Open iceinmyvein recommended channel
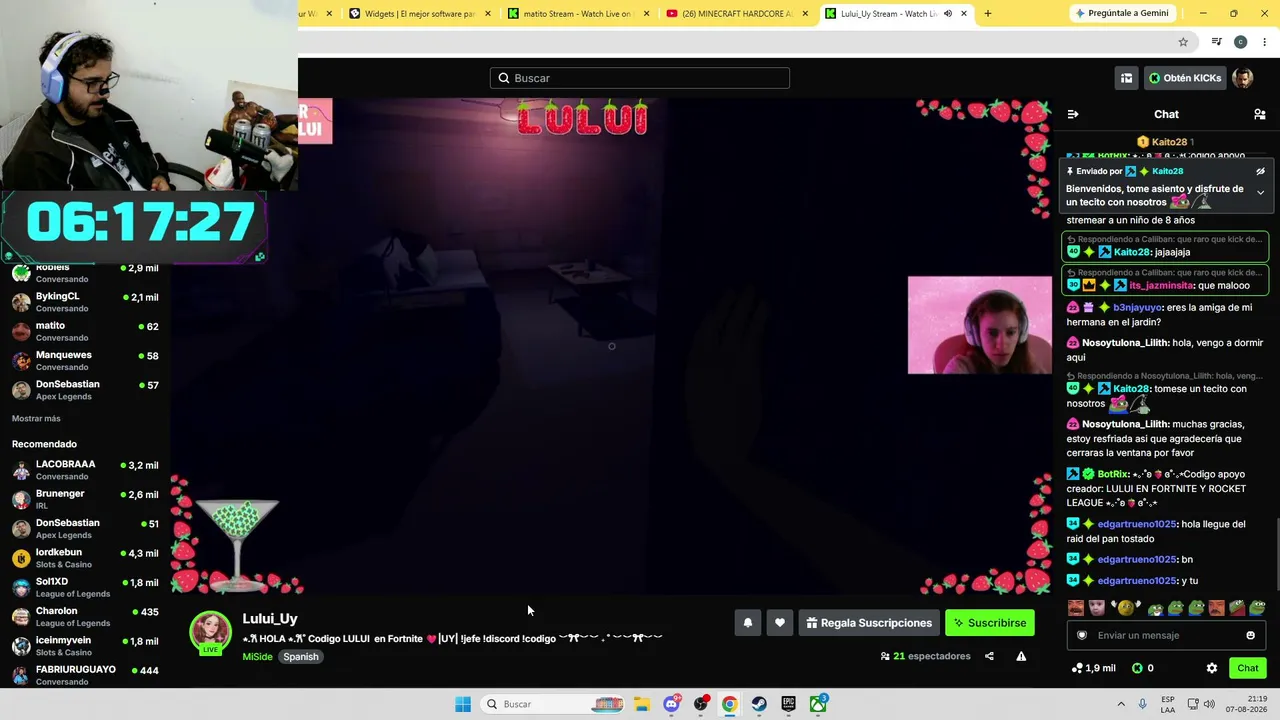The width and height of the screenshot is (1280, 720). tap(85, 646)
